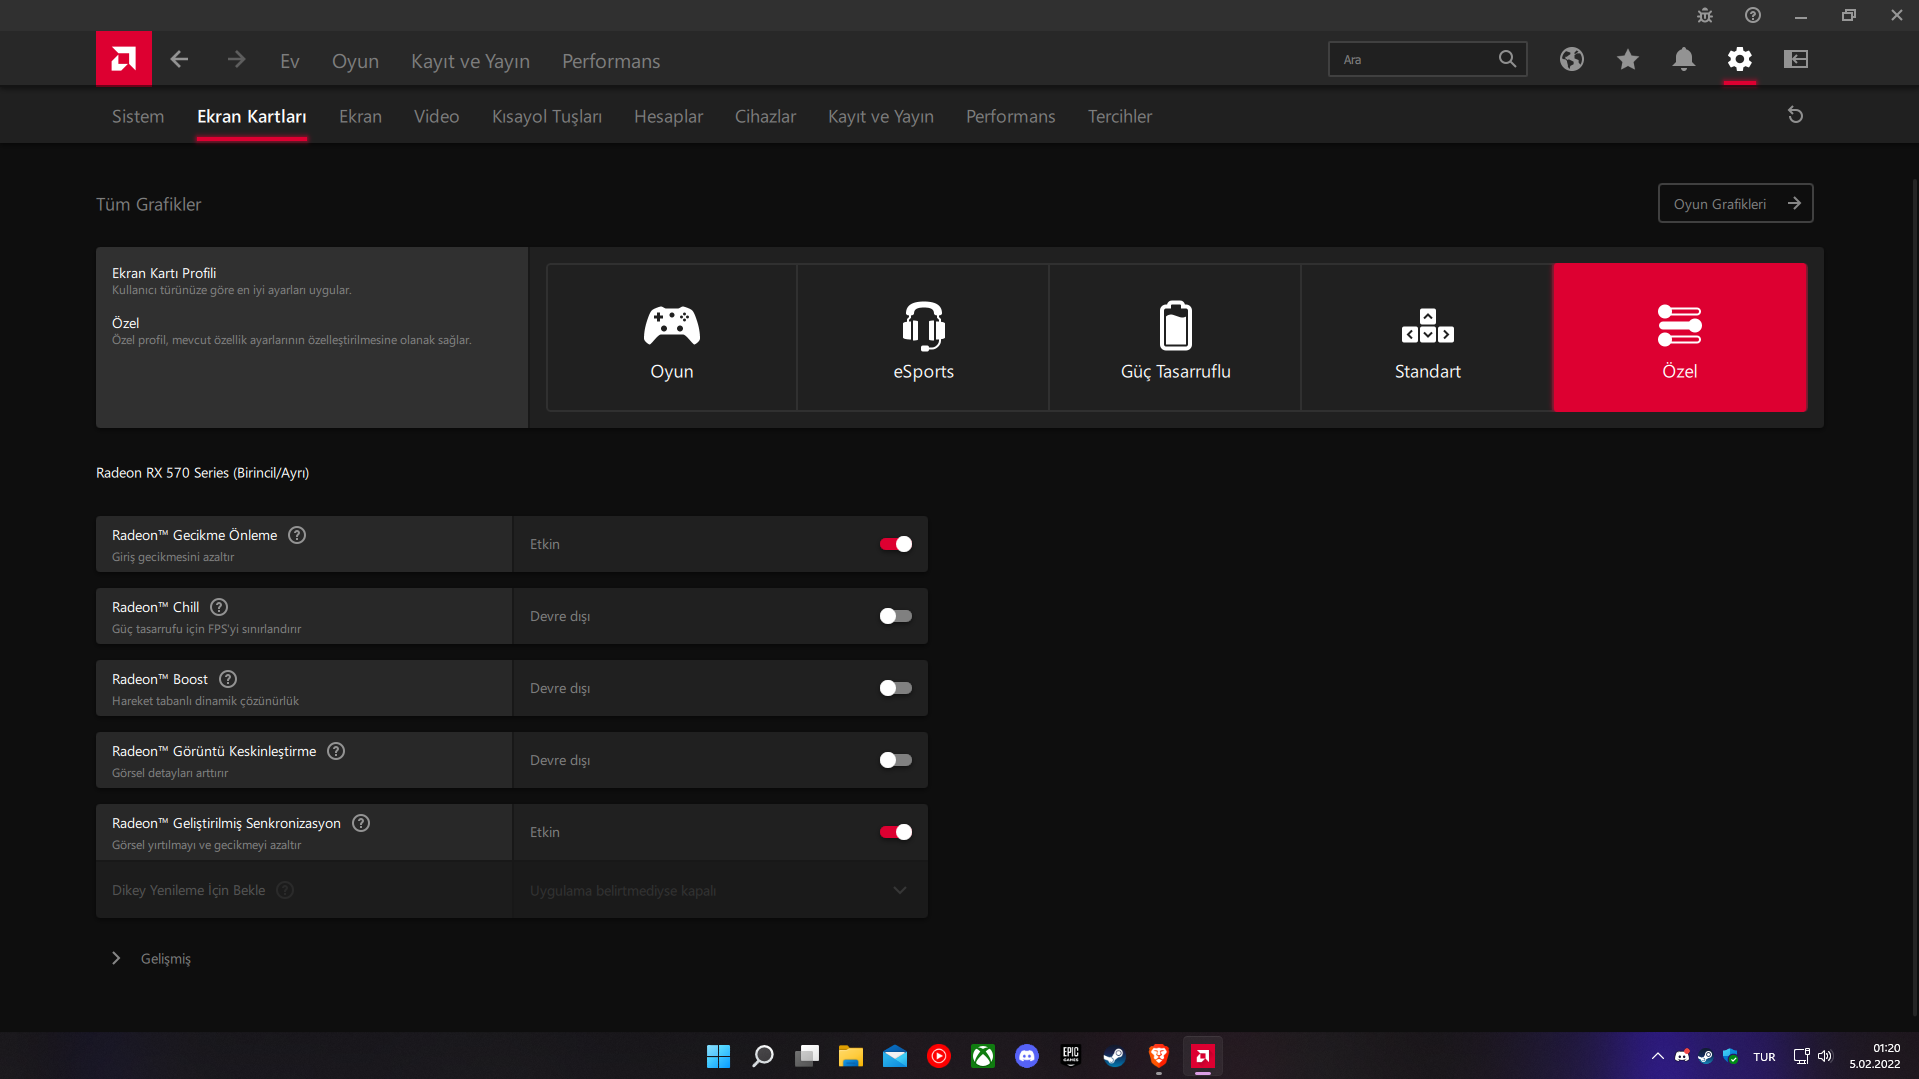This screenshot has width=1919, height=1079.
Task: Click the search magnifier icon
Action: tap(1507, 59)
